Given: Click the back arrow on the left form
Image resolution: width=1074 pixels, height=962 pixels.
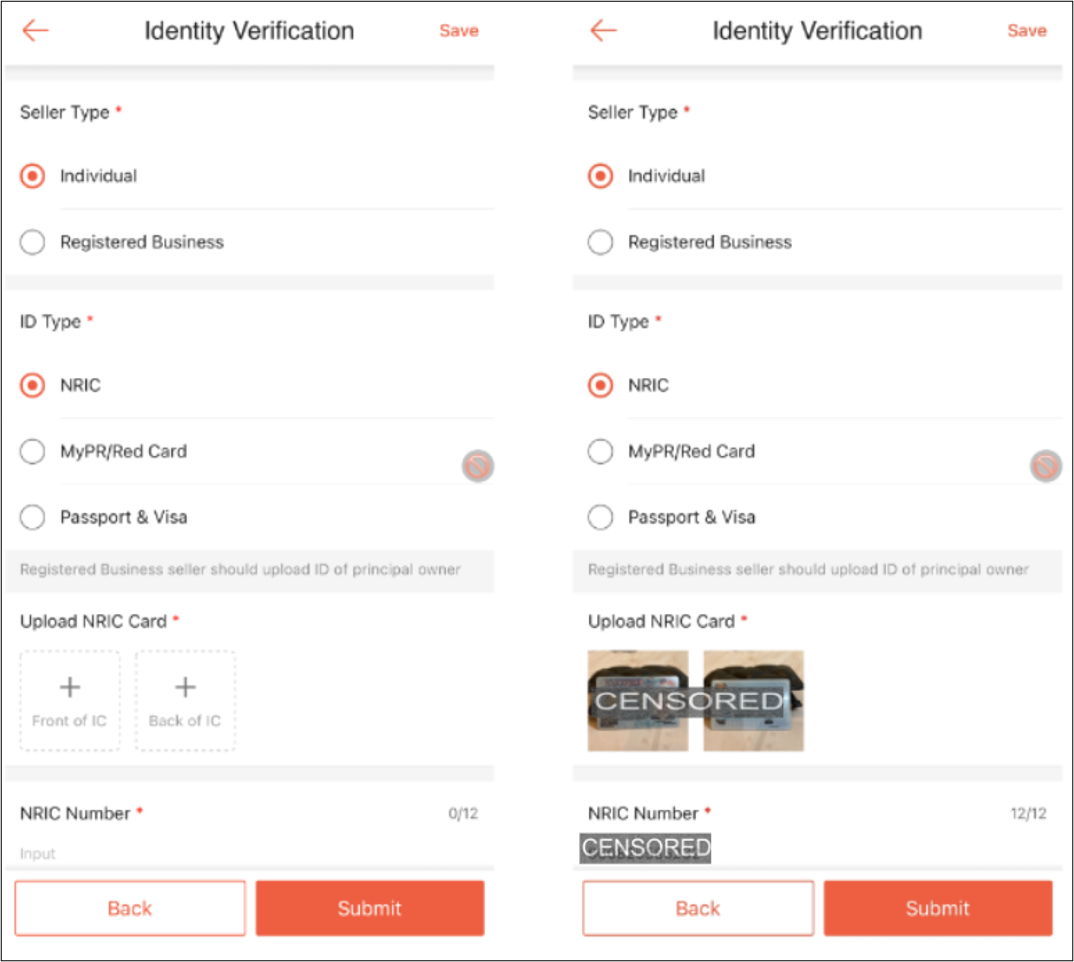Looking at the screenshot, I should point(34,30).
